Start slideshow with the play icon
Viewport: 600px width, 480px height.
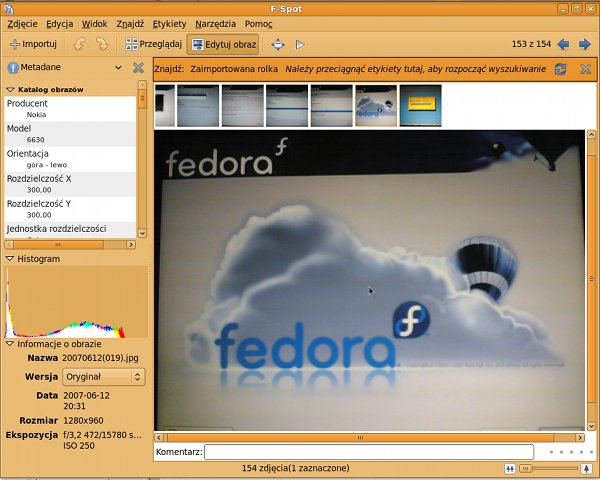[300, 44]
